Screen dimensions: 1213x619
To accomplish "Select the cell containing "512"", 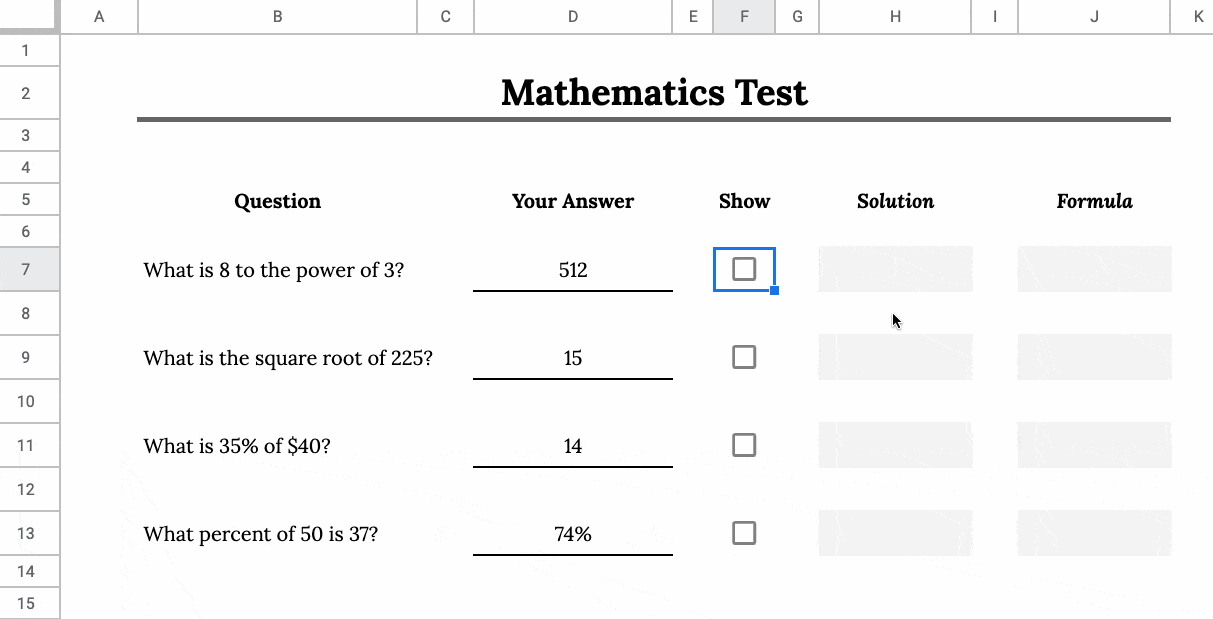I will point(572,269).
